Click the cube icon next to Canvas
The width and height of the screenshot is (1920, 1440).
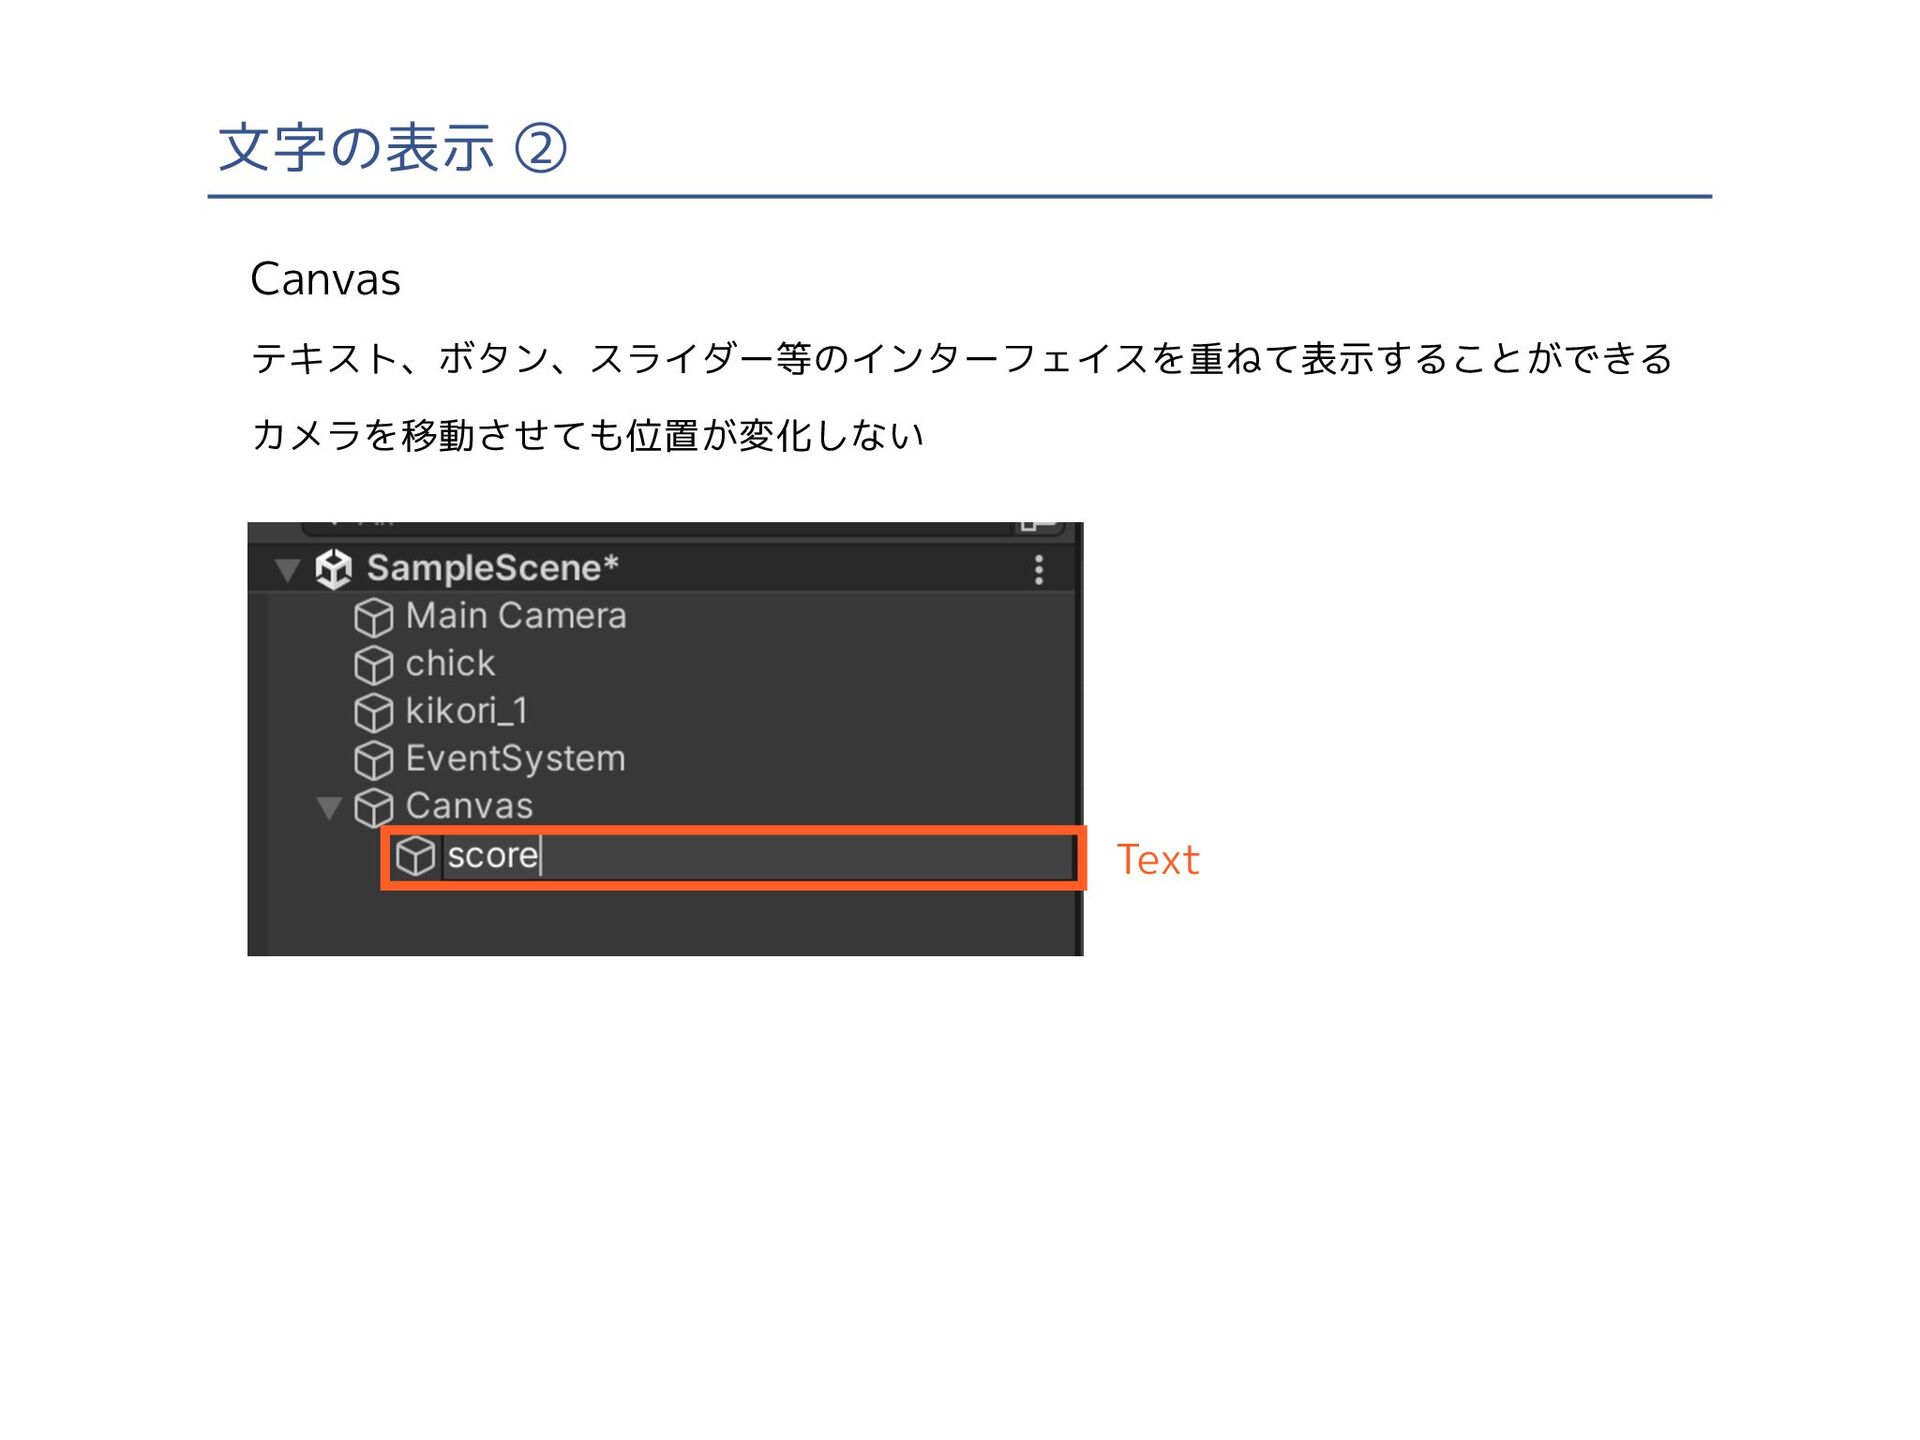tap(374, 807)
